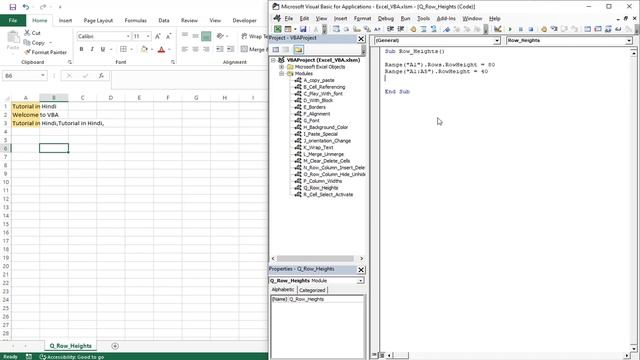Open the Calibri font name dropdown
This screenshot has width=640, height=360.
[x=128, y=36]
